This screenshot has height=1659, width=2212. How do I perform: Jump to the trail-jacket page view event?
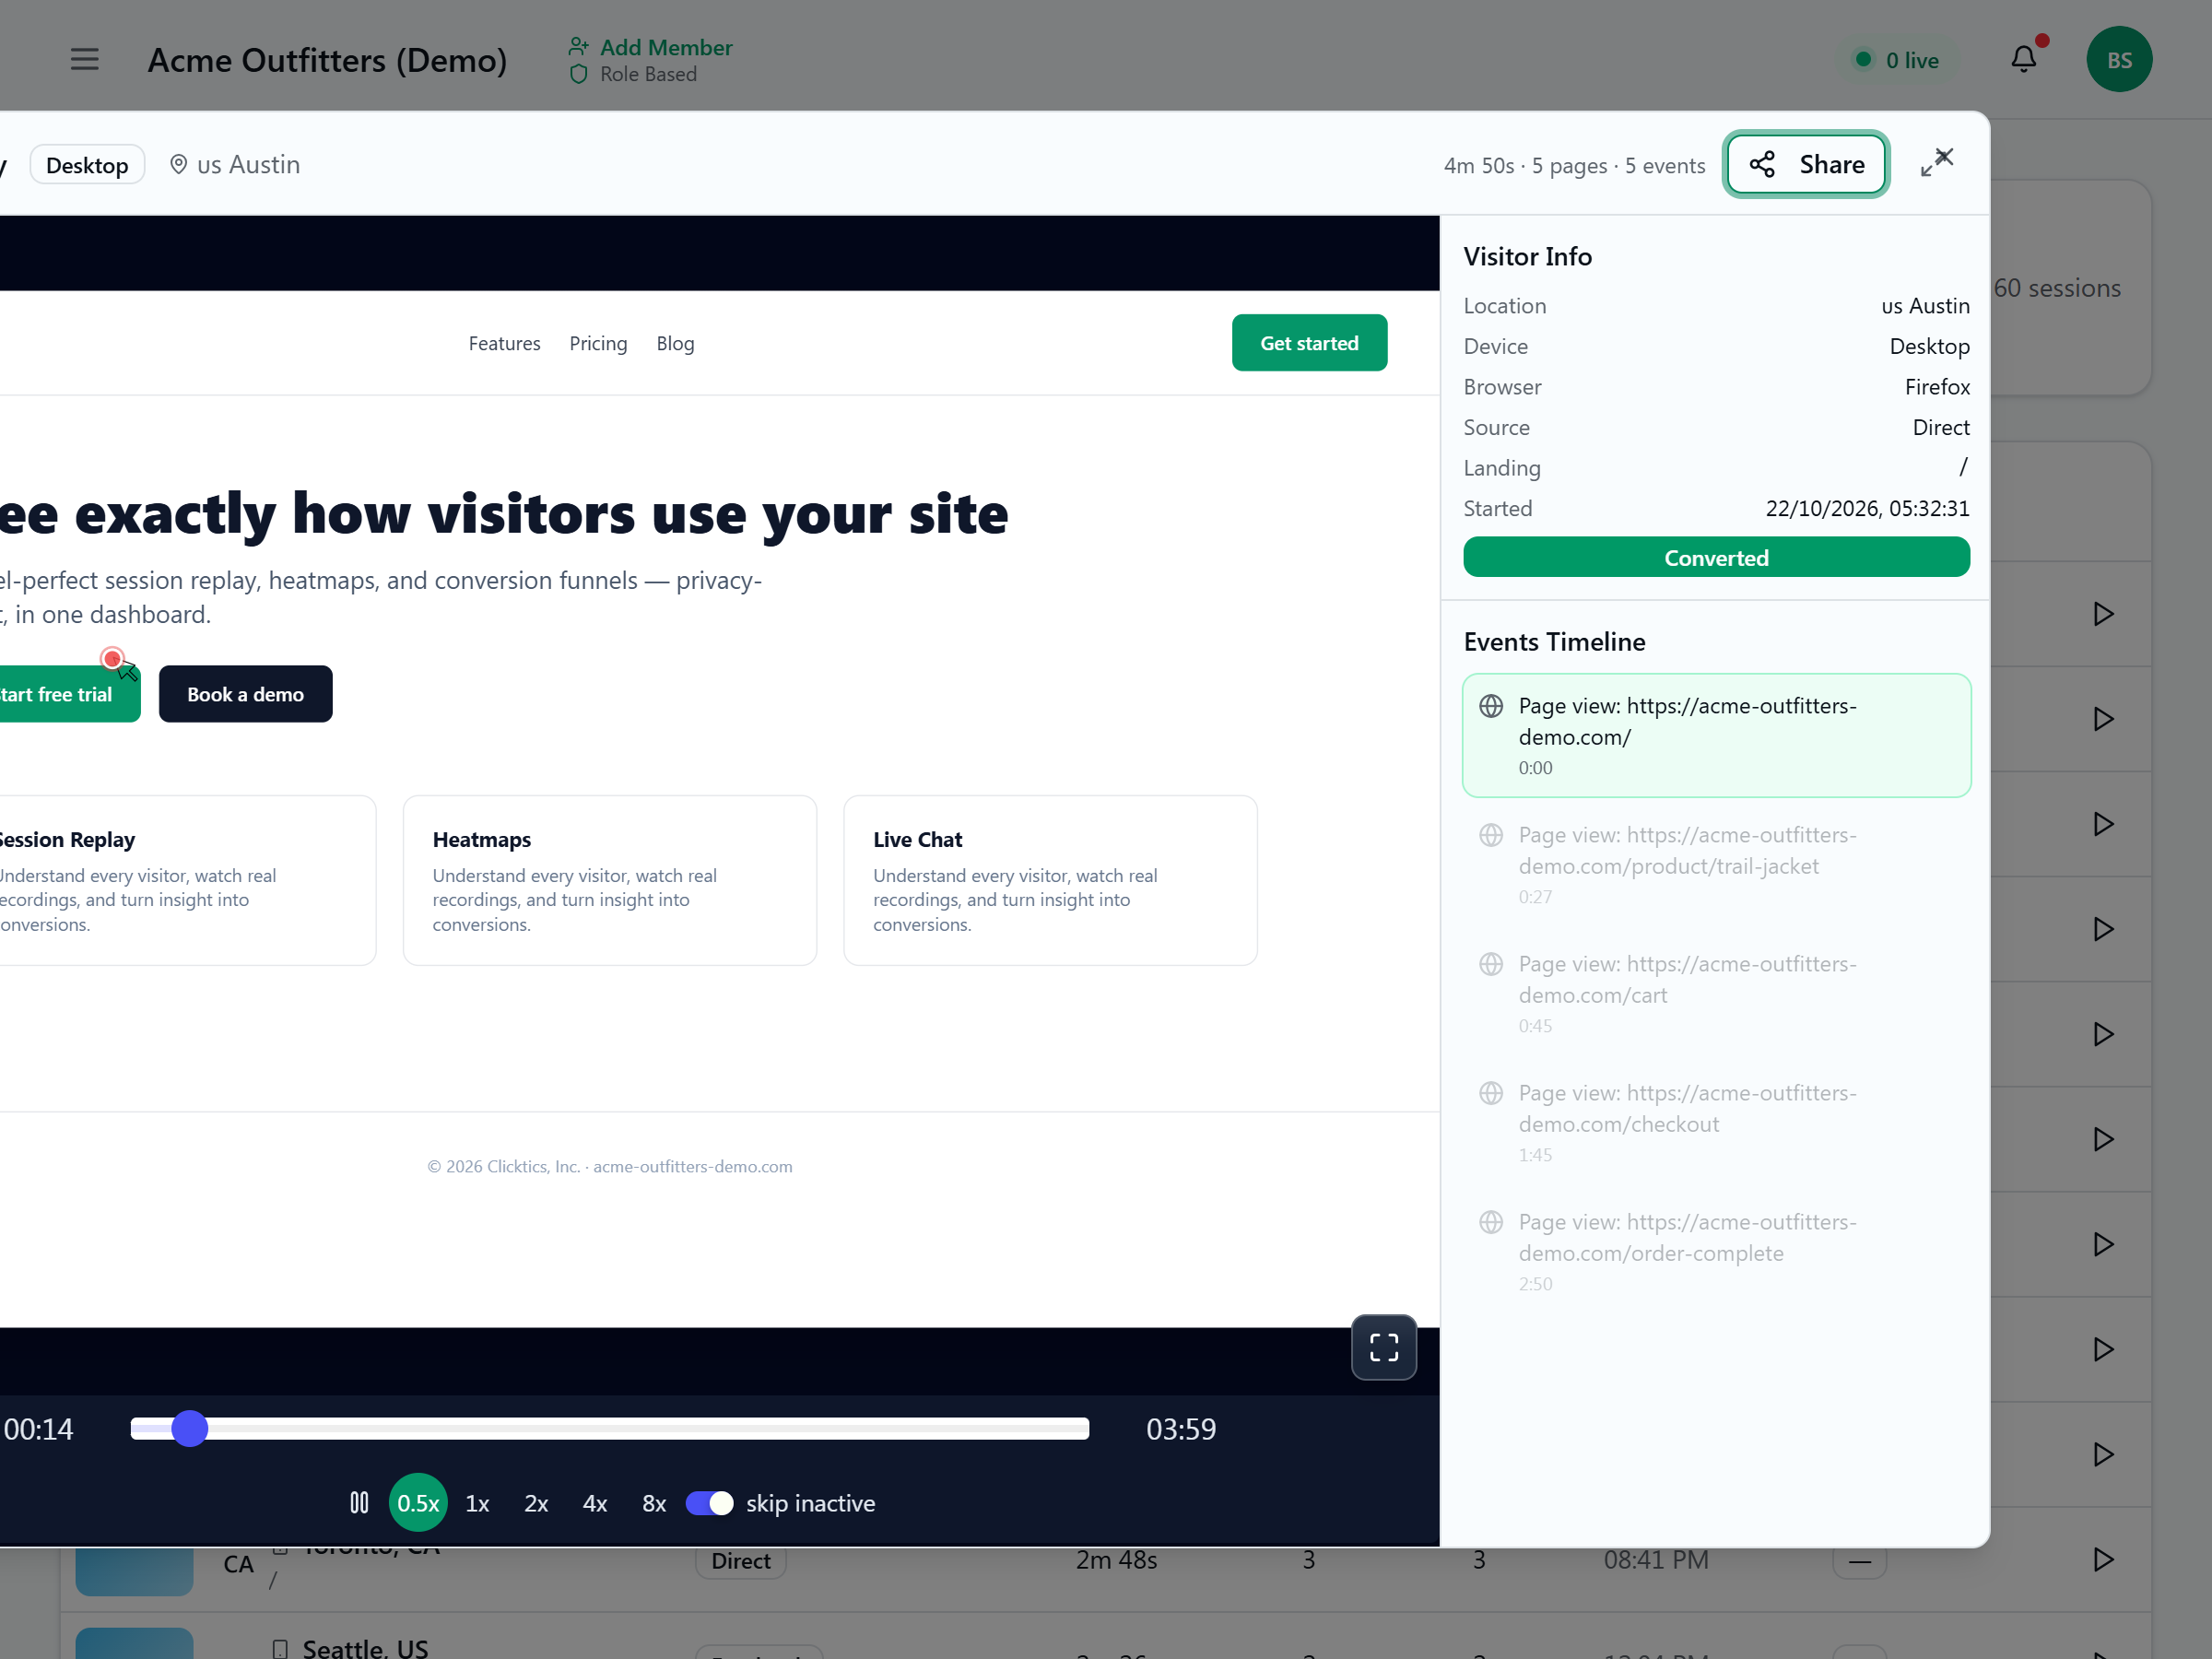(1716, 864)
